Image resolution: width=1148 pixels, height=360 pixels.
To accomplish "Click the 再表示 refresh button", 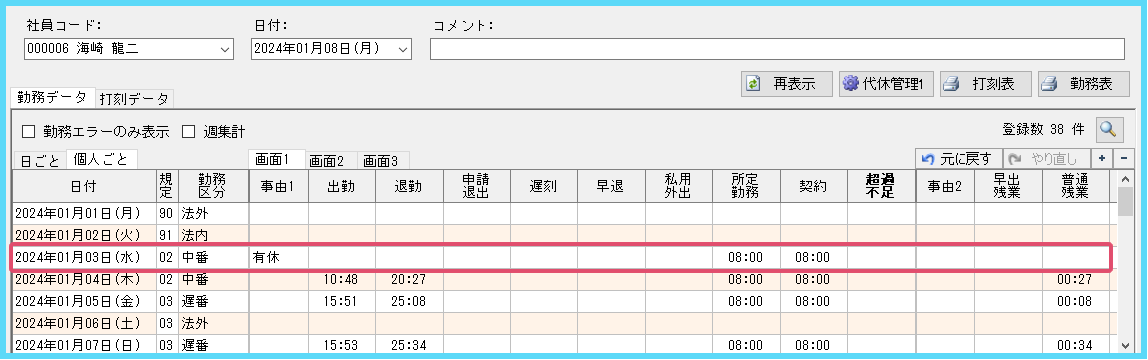I will 787,84.
